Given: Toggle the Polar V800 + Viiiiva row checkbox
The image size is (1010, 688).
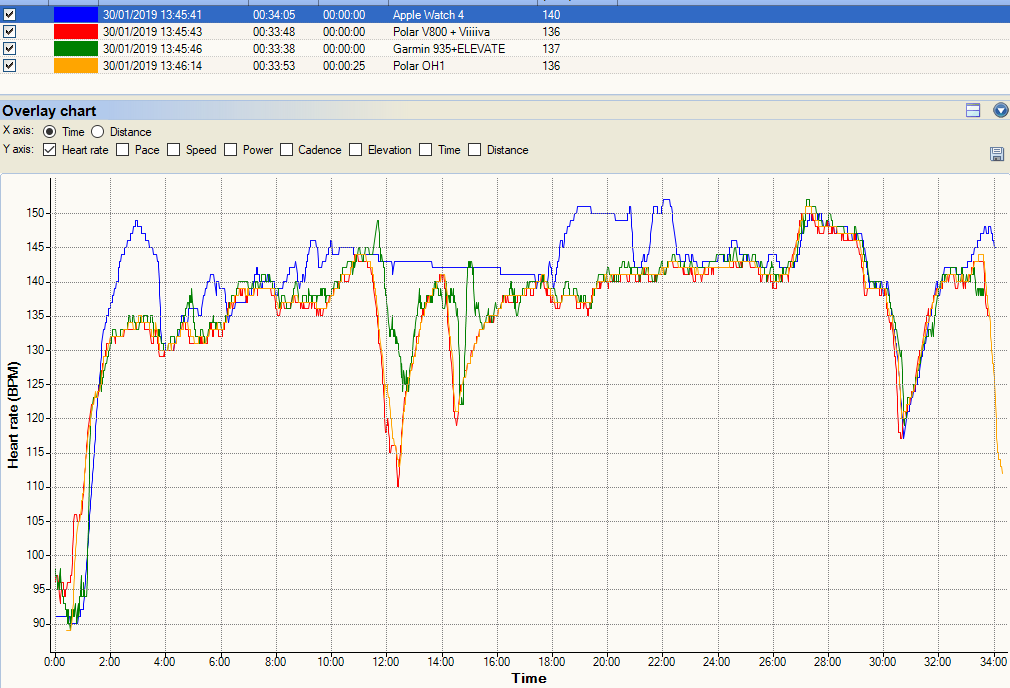Looking at the screenshot, I should (10, 32).
